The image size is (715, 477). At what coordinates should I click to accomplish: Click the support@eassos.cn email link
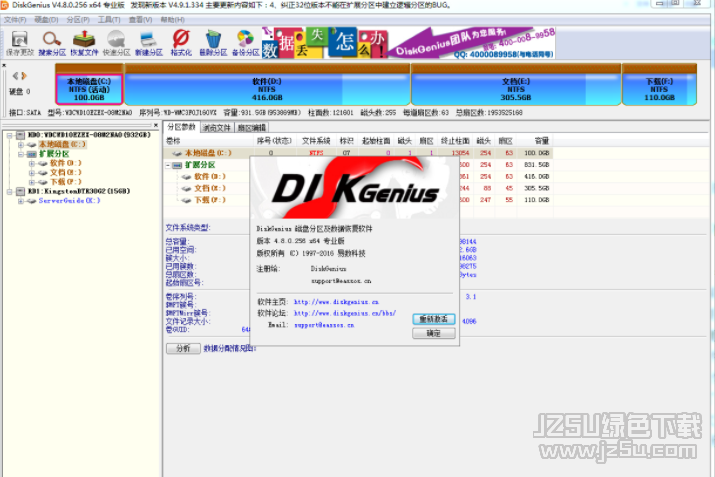coord(324,325)
